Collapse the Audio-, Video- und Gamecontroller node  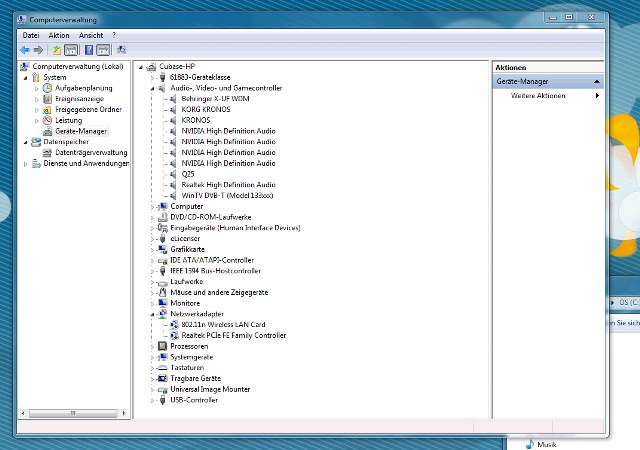pyautogui.click(x=152, y=88)
